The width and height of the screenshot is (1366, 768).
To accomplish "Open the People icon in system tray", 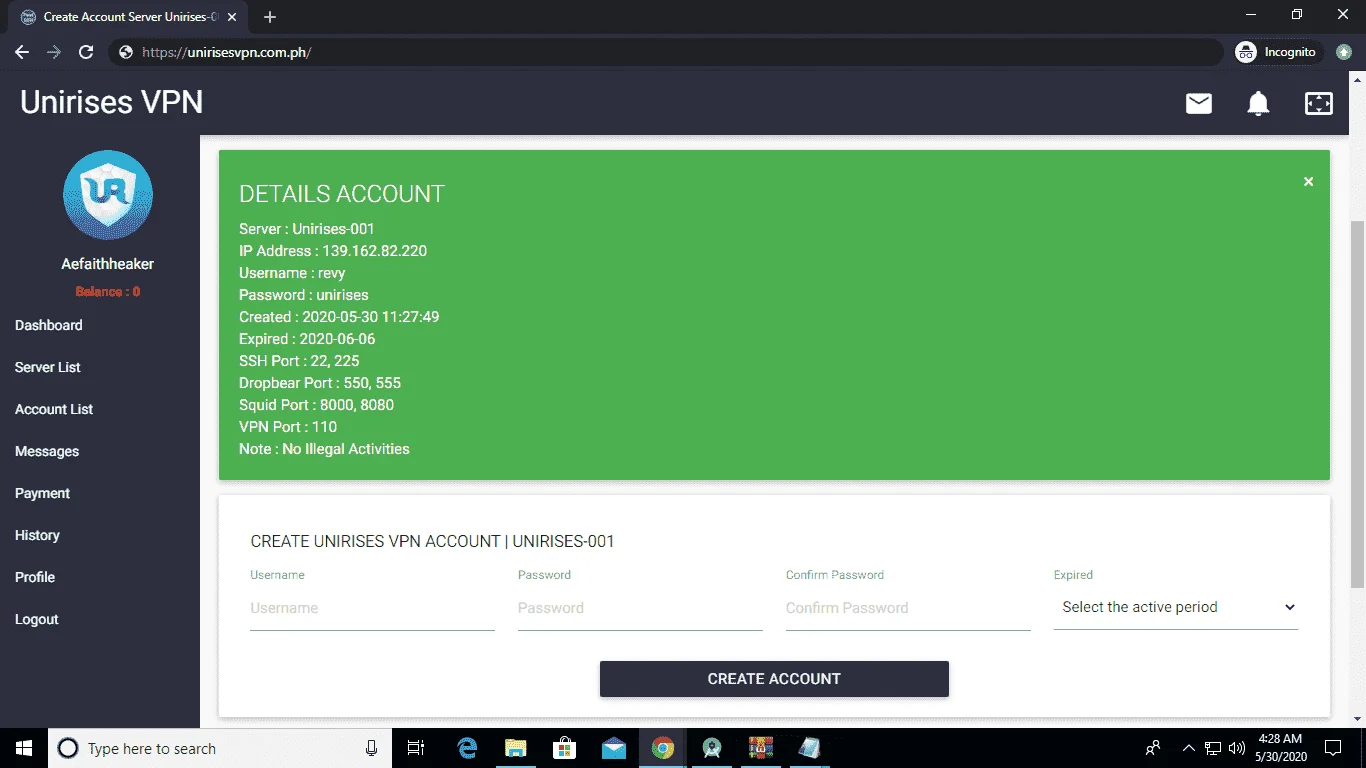I will [1153, 748].
